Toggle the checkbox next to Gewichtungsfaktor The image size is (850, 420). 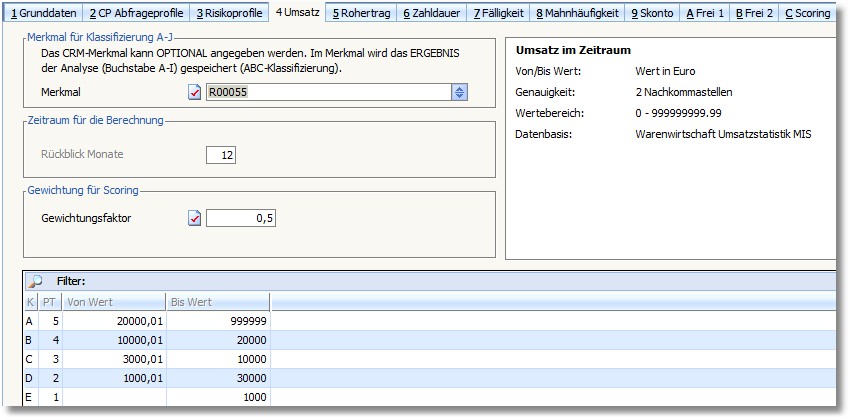(195, 218)
